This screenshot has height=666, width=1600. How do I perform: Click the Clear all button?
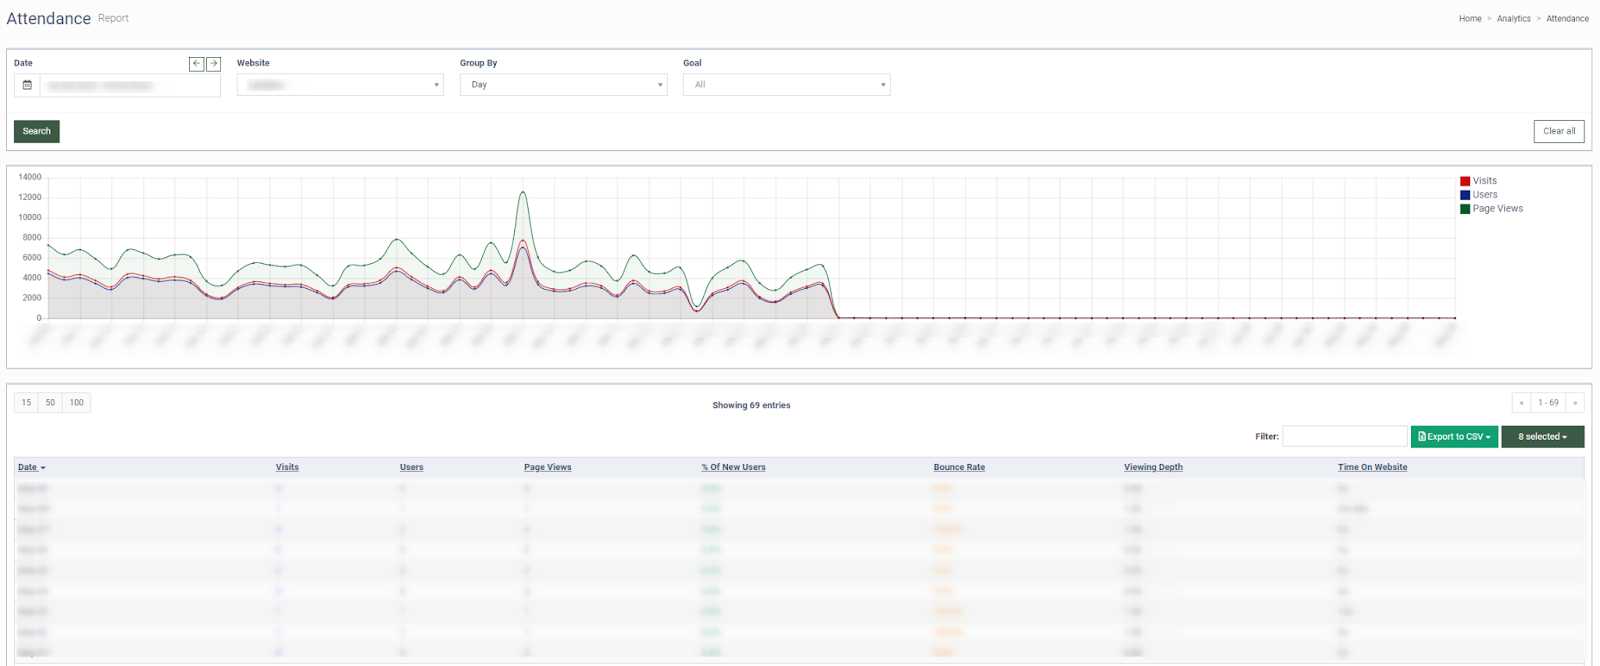coord(1558,131)
